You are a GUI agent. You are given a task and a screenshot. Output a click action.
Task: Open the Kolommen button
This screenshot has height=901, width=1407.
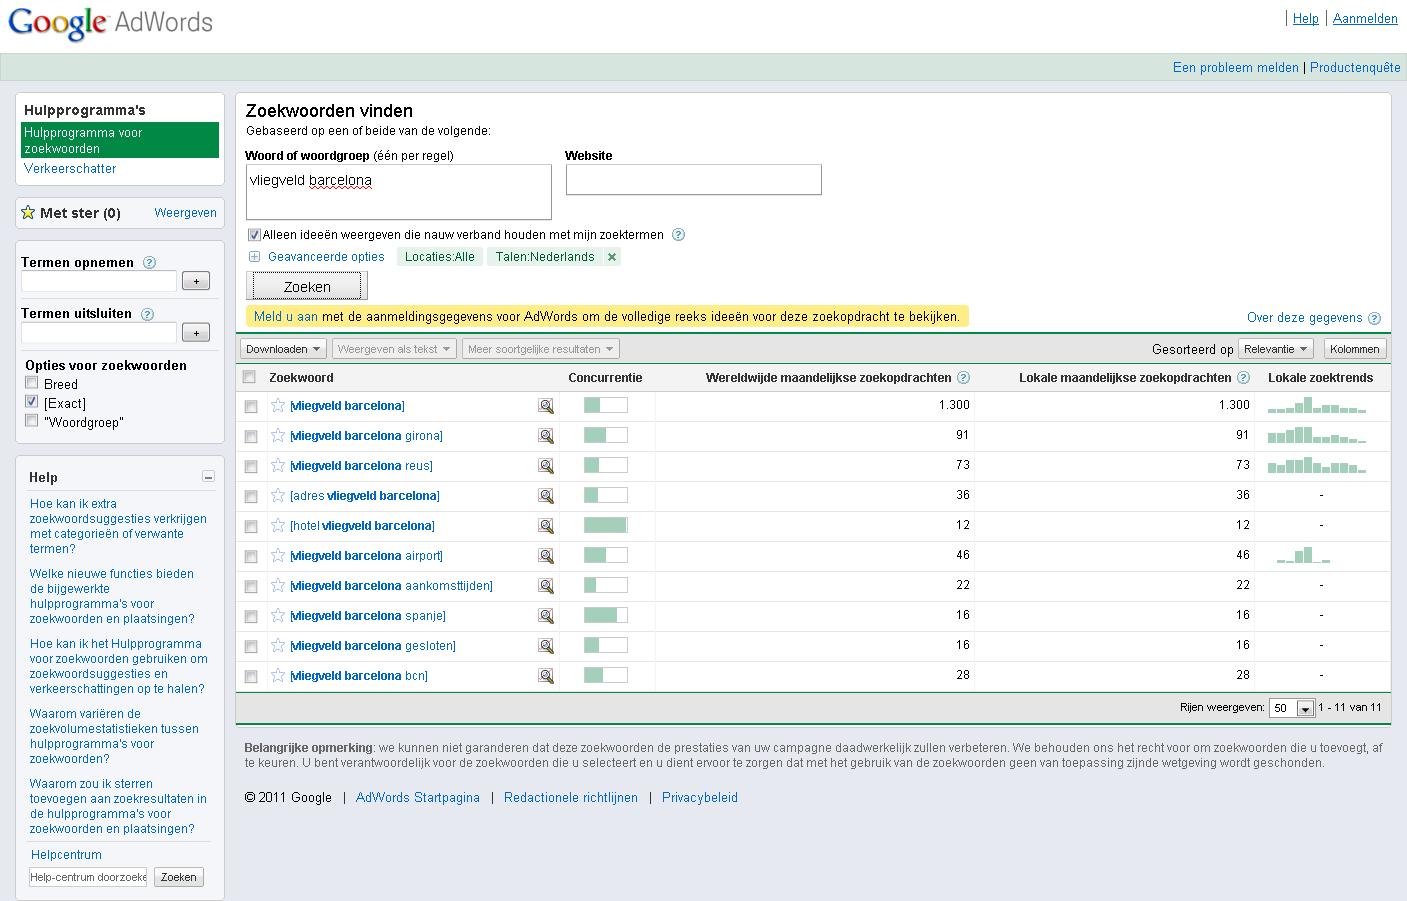(1355, 349)
